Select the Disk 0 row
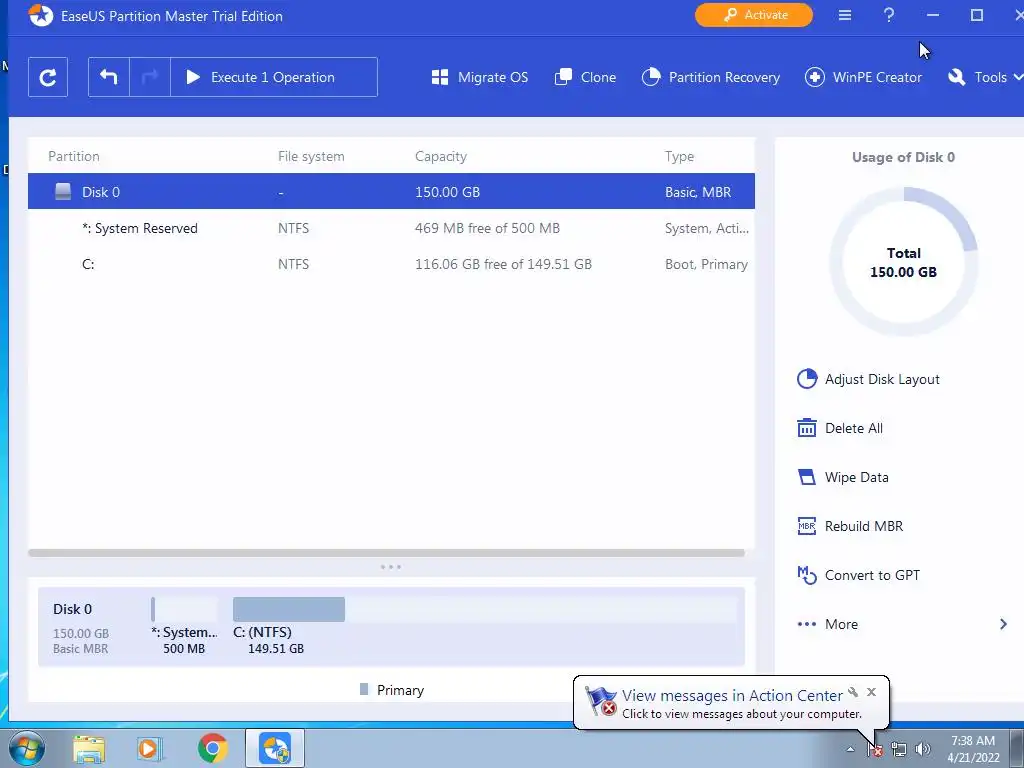 point(391,191)
